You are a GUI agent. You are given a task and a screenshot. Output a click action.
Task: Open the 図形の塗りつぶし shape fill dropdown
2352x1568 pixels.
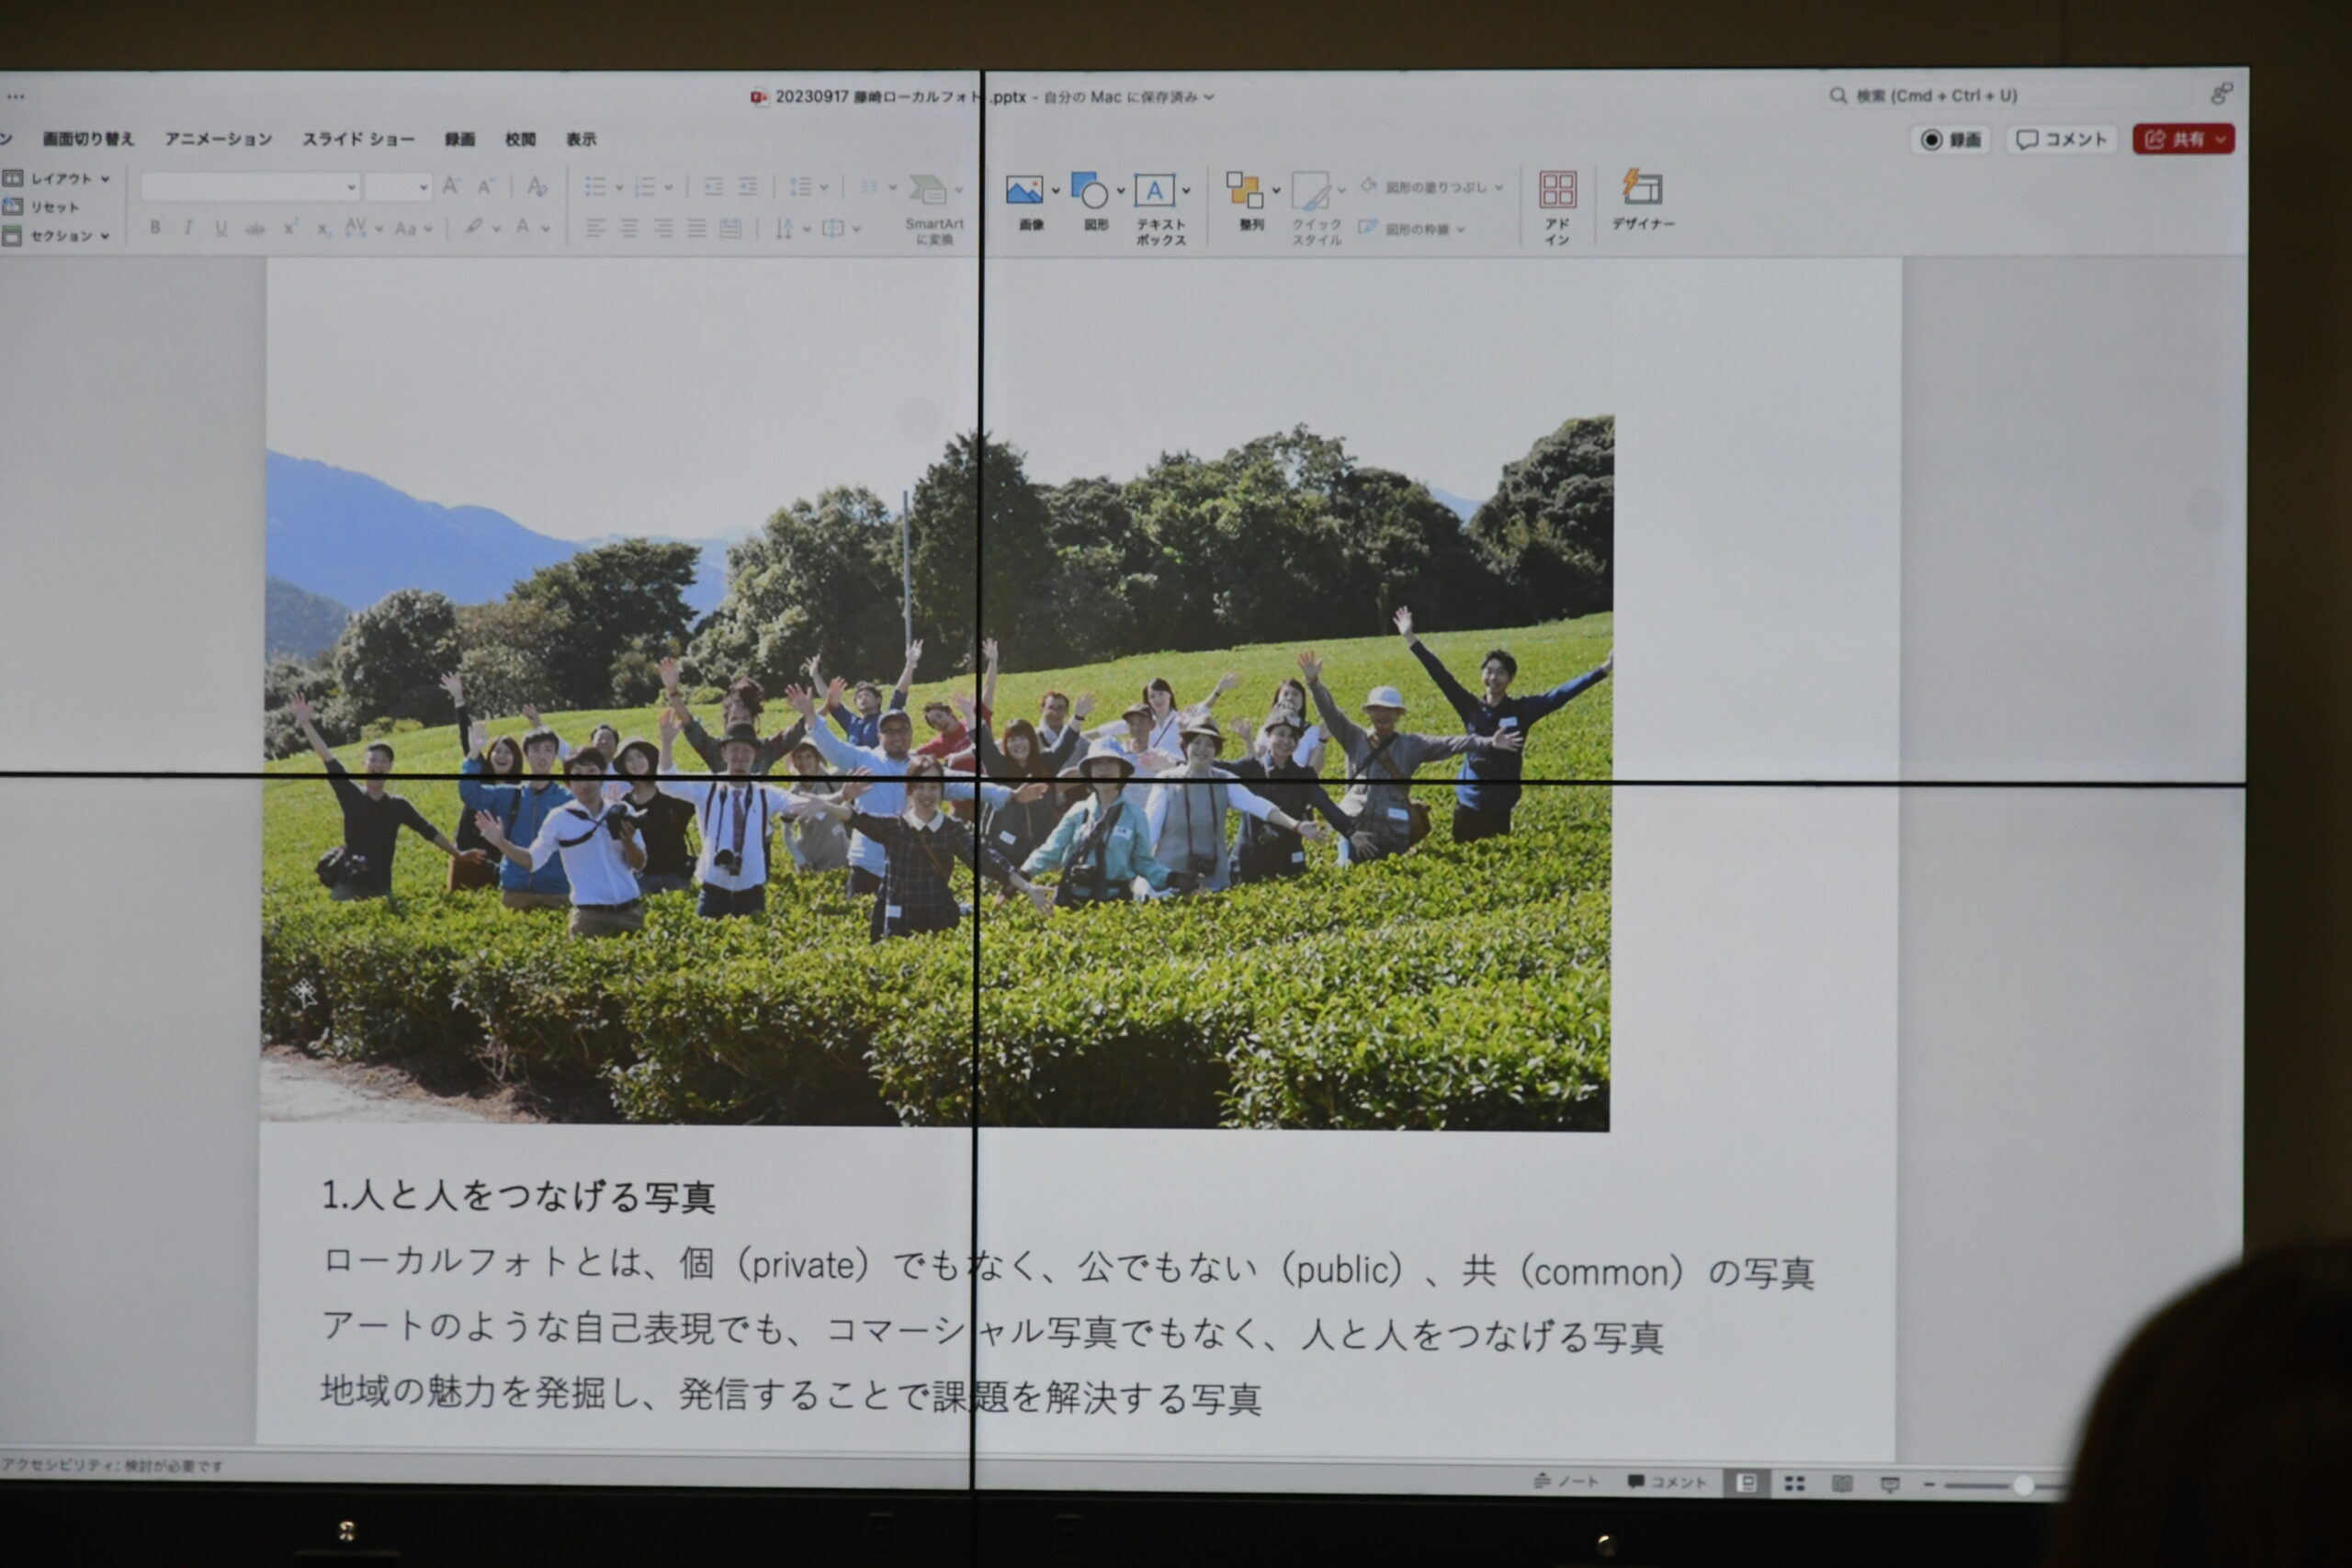1431,187
